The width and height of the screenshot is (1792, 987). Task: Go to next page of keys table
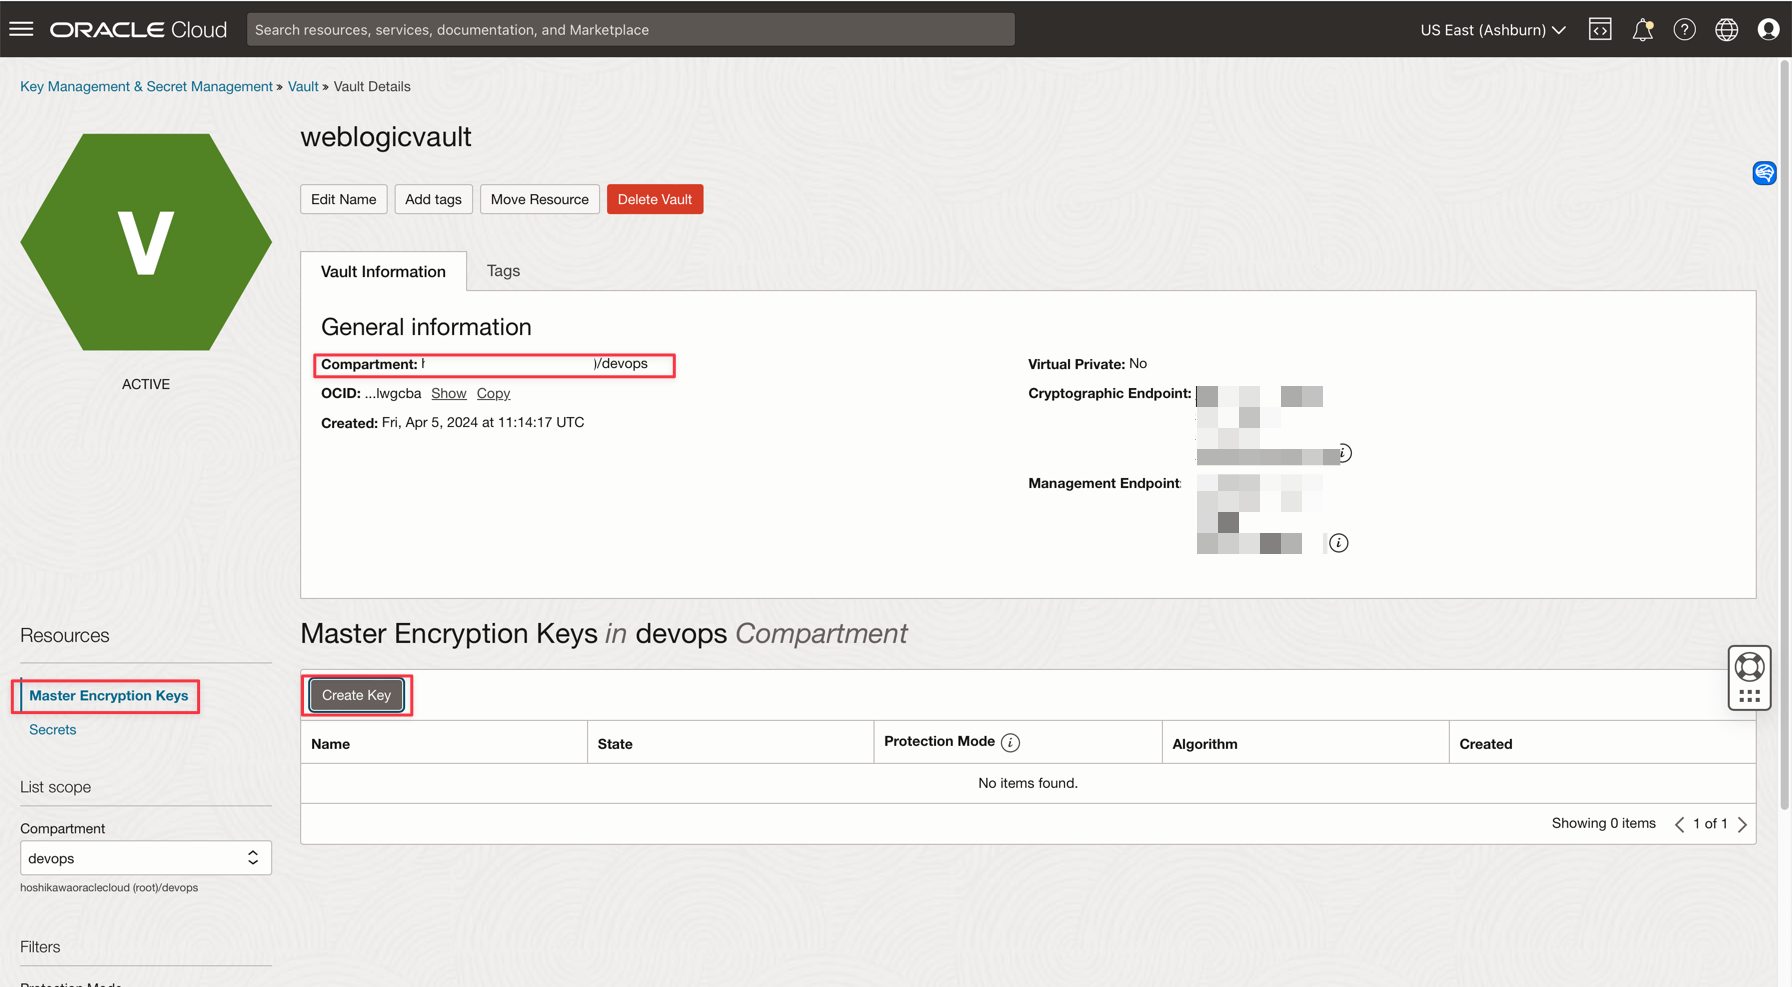1743,824
